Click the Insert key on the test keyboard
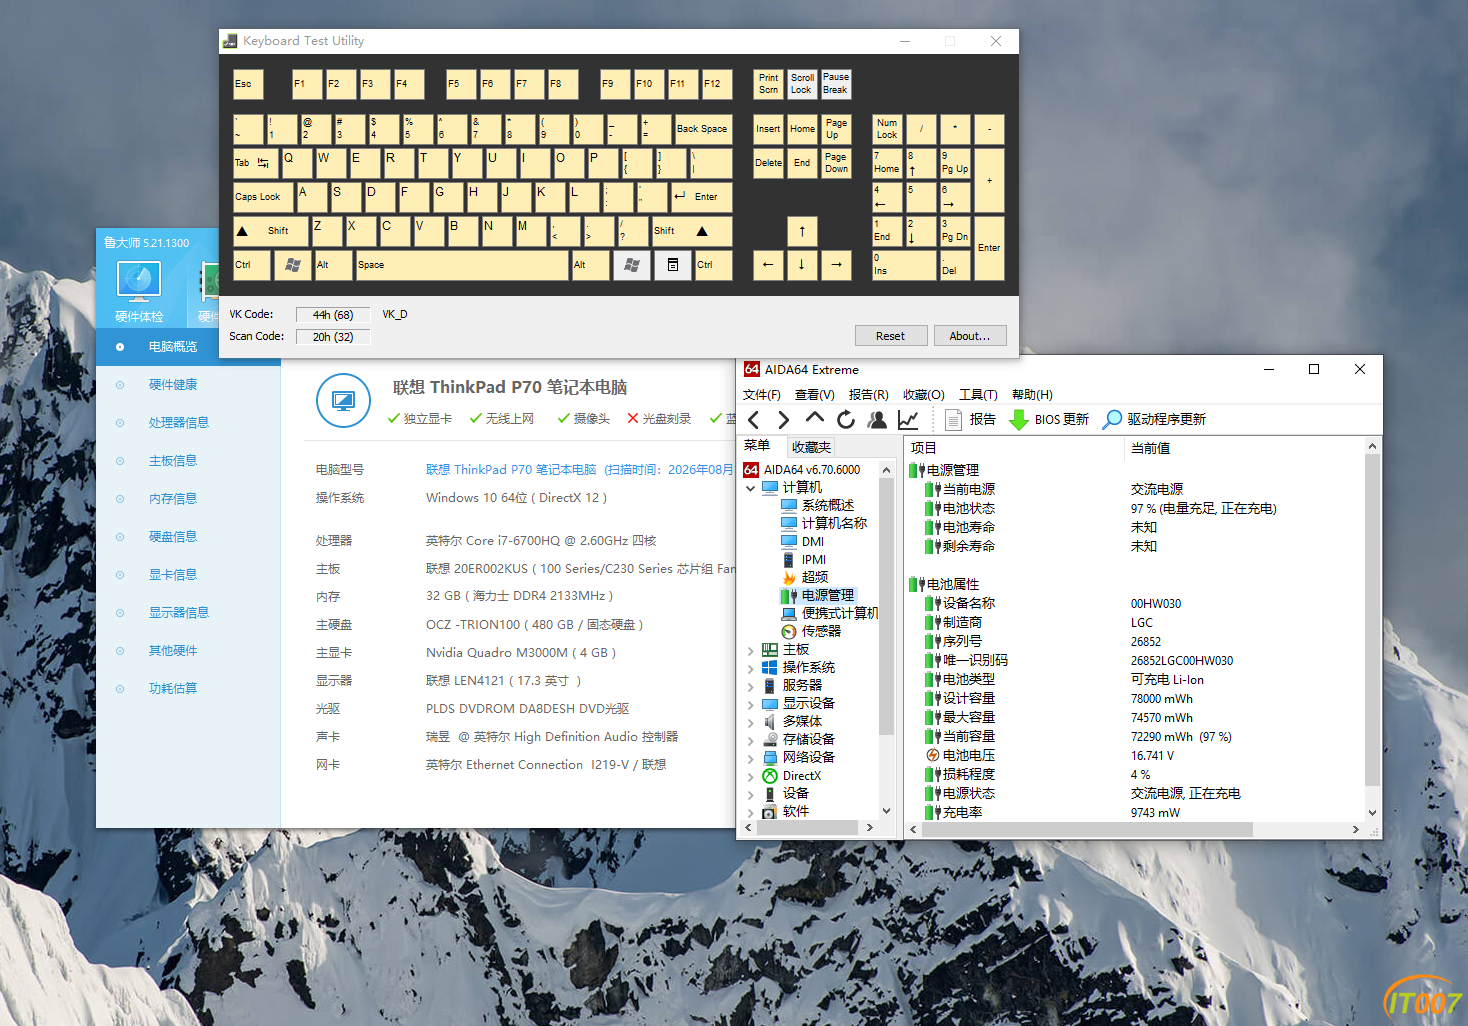This screenshot has height=1026, width=1468. pyautogui.click(x=768, y=129)
